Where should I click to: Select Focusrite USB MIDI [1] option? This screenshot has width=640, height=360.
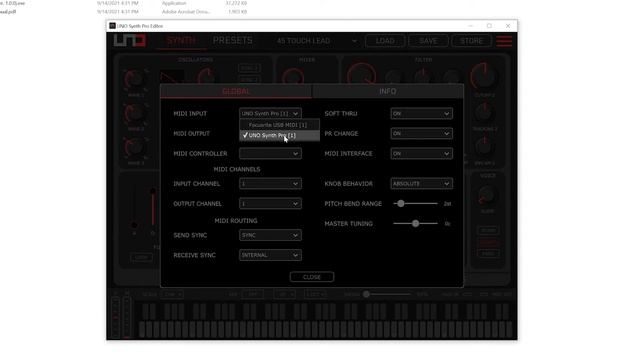pos(279,125)
